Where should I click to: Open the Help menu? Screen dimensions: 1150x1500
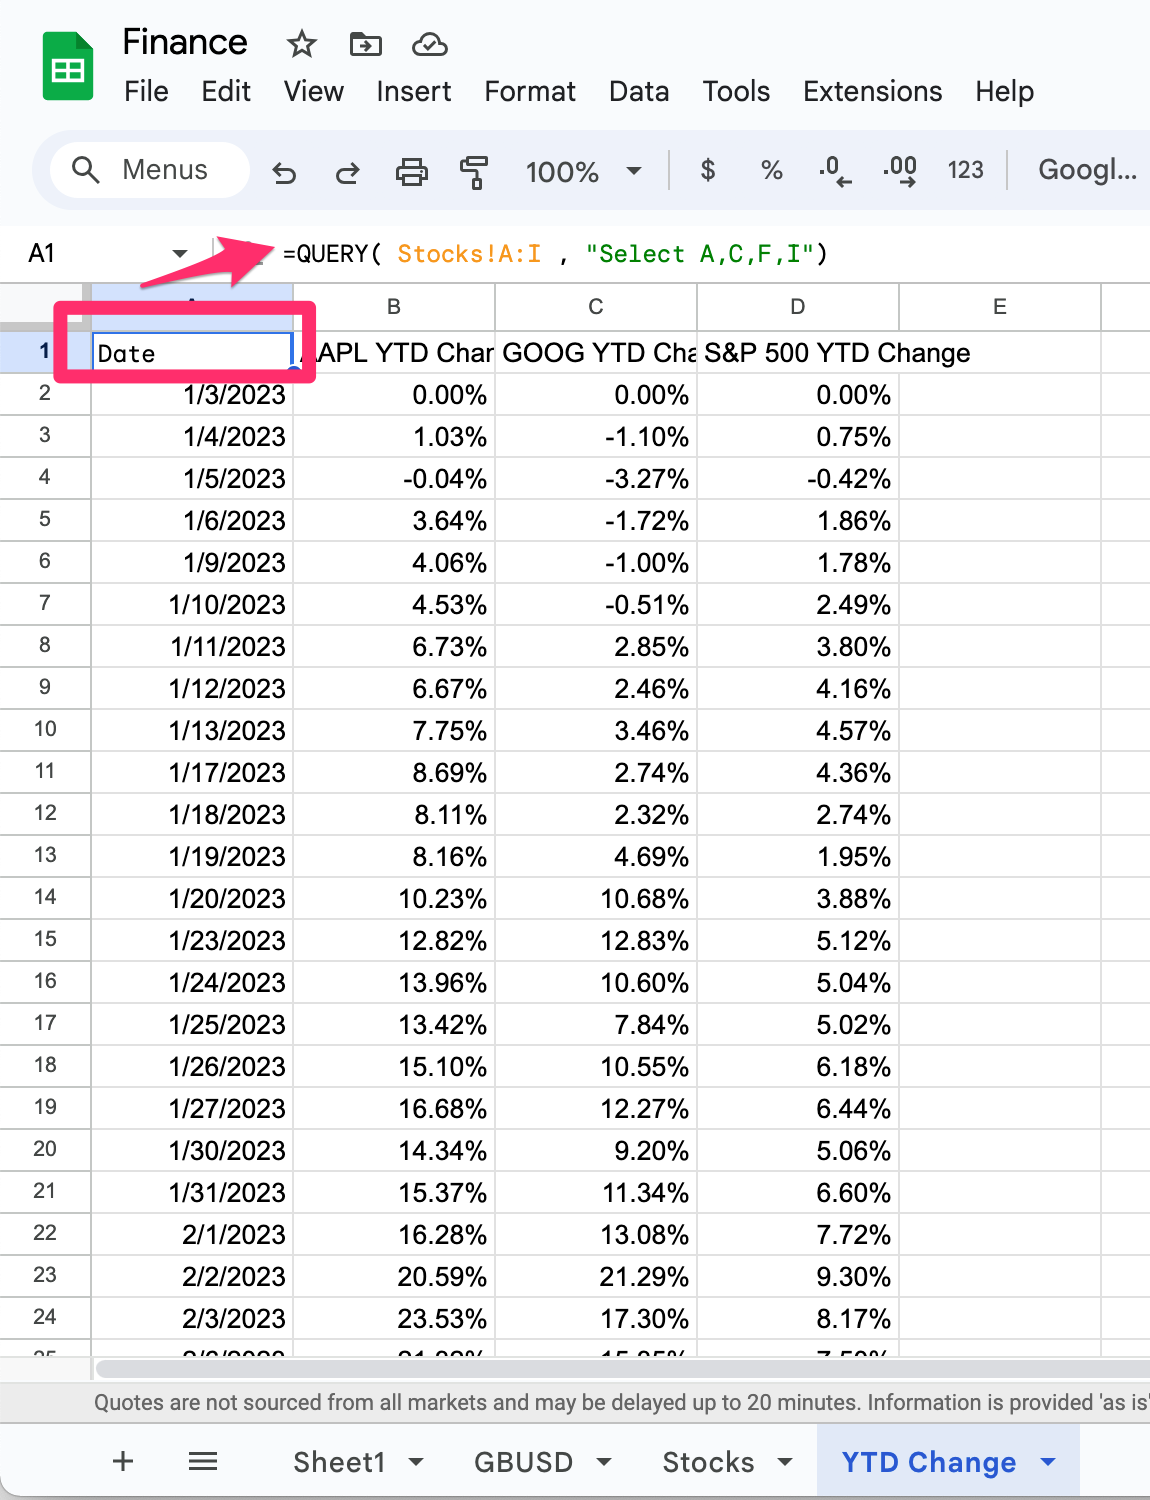[x=1004, y=91]
